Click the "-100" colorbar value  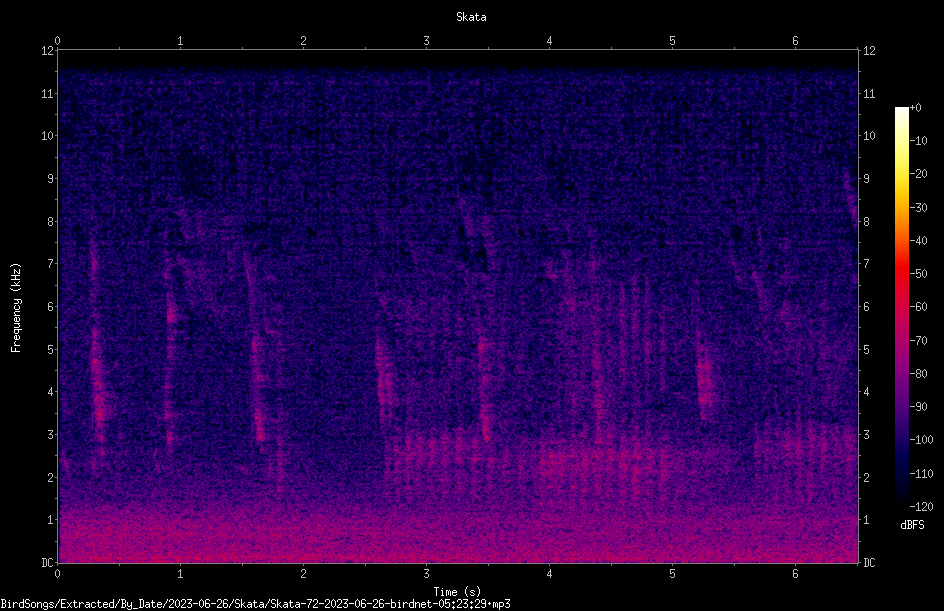922,440
